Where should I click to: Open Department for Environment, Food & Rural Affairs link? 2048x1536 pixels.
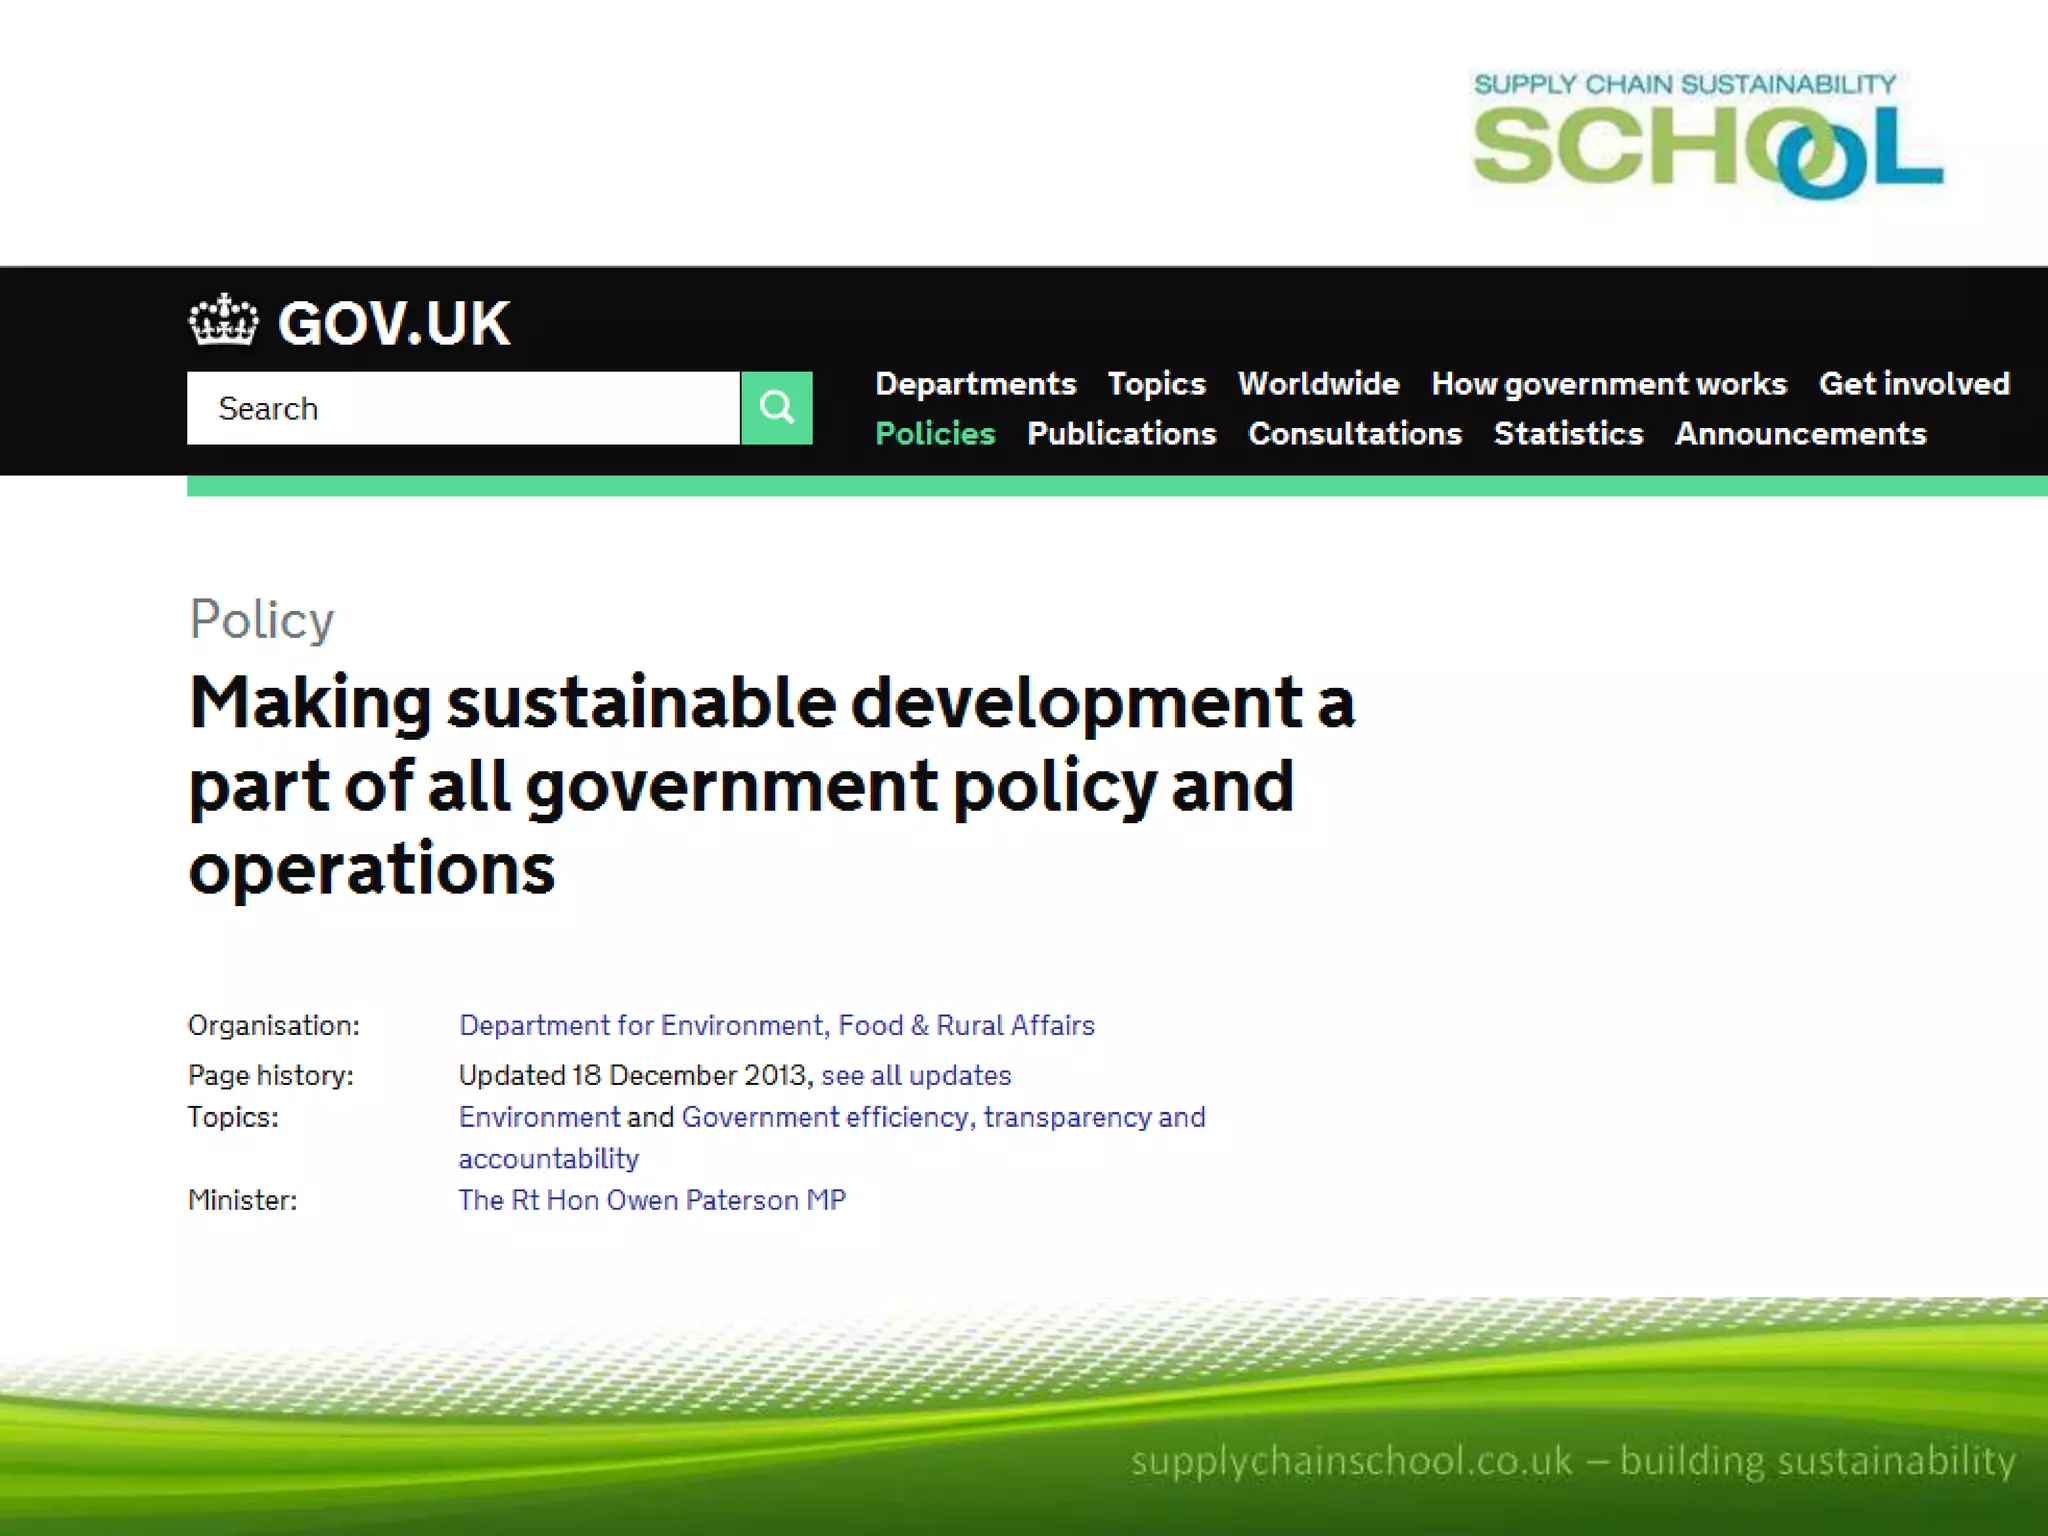[776, 1025]
